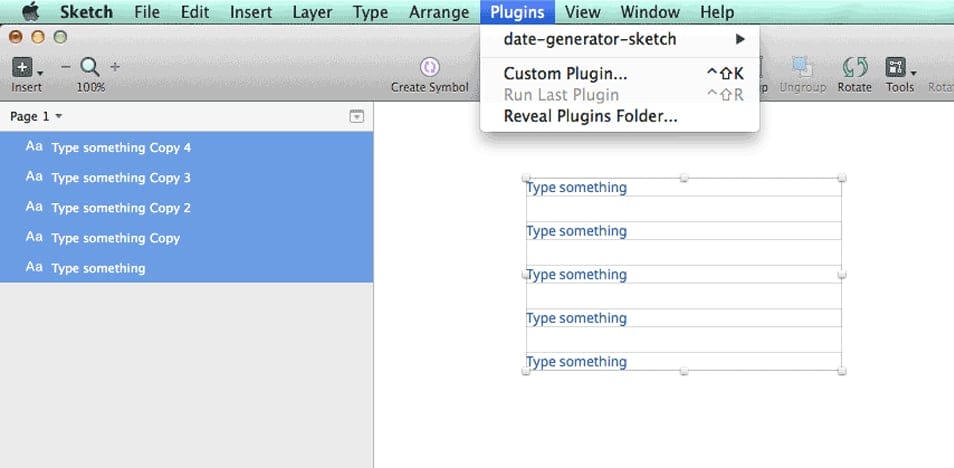Select the 'Type something Copy 2' layer
Viewport: 954px width, 468px height.
pyautogui.click(x=120, y=208)
